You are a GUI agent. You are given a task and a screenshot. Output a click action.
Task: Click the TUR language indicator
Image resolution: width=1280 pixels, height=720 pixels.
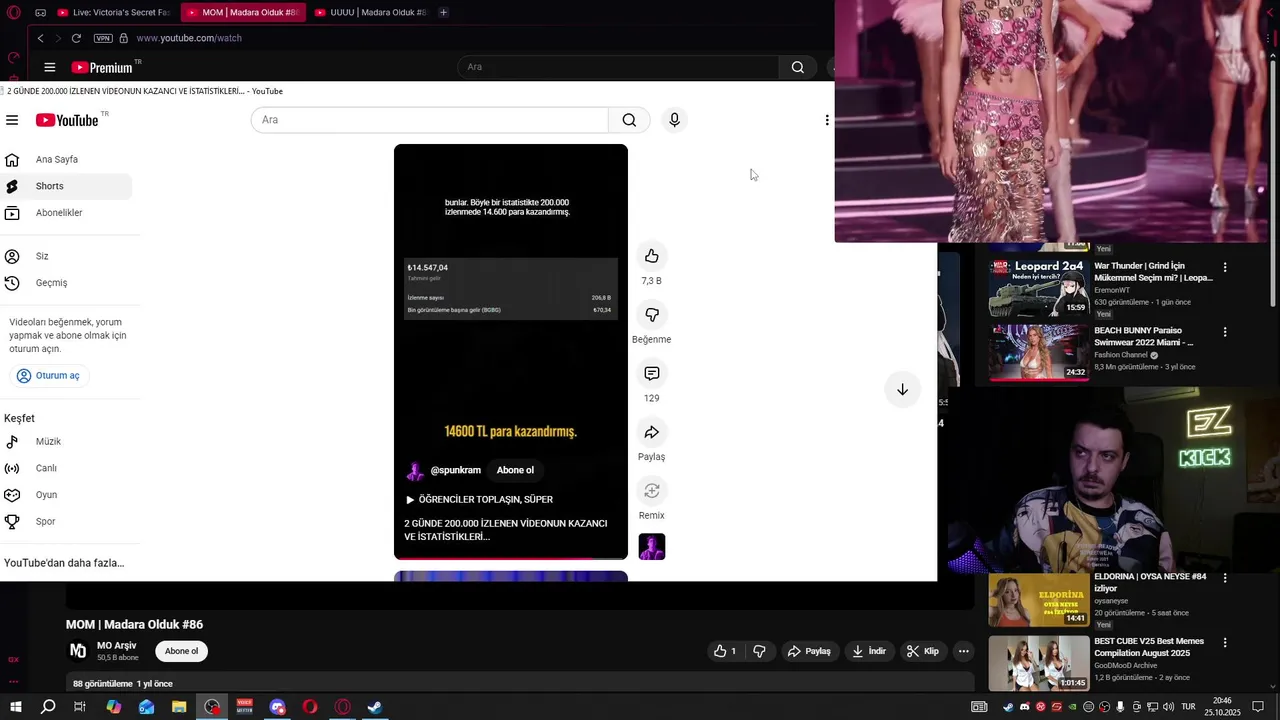click(x=1190, y=707)
